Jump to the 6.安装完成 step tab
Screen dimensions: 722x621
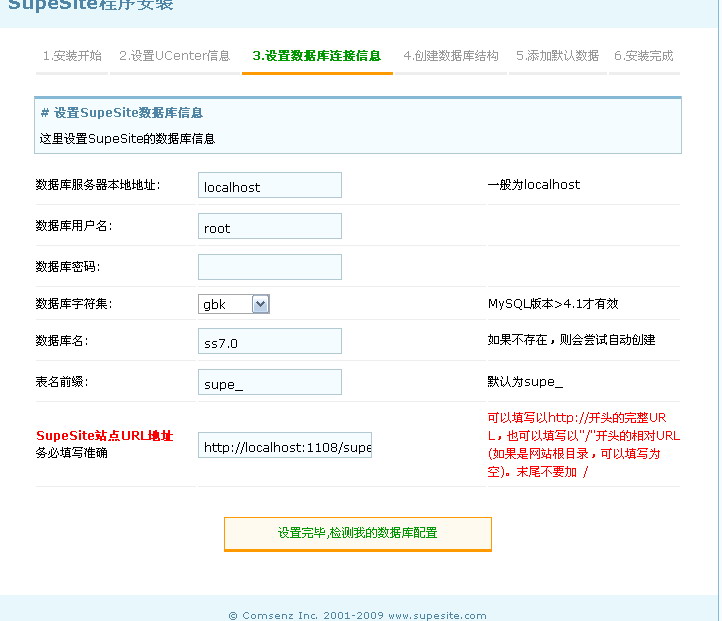point(644,56)
